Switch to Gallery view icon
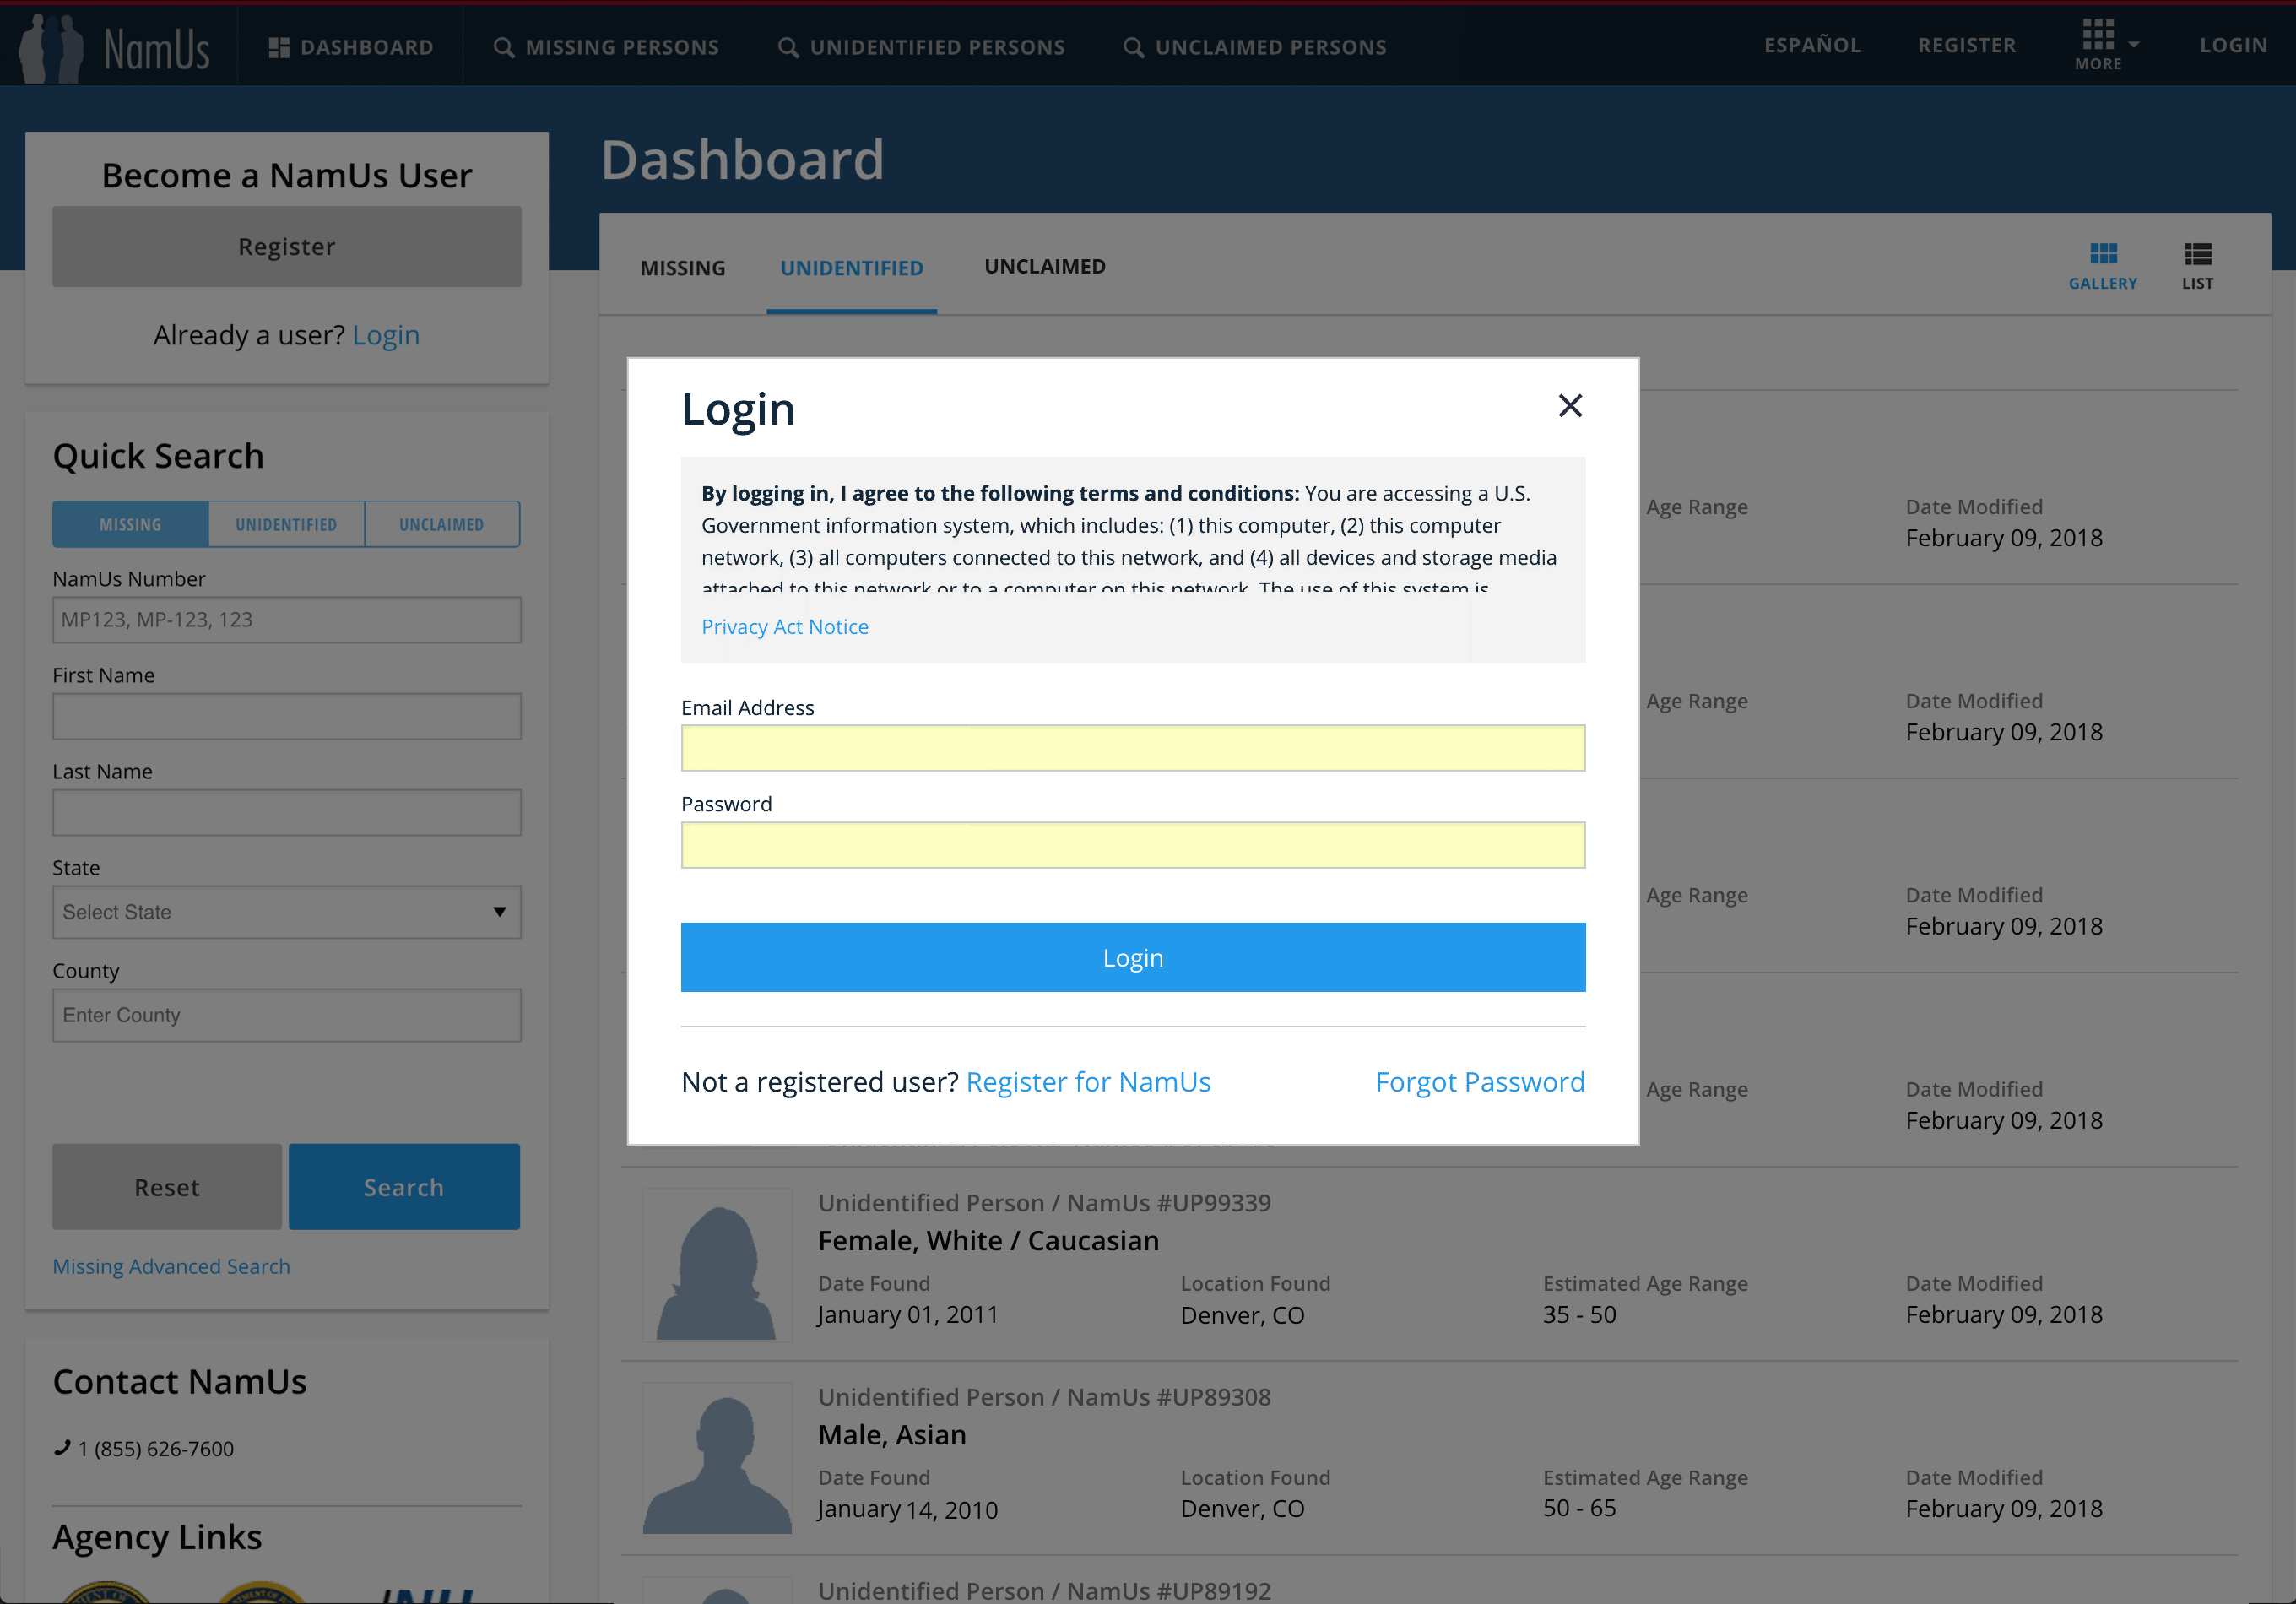This screenshot has height=1604, width=2296. (2103, 266)
